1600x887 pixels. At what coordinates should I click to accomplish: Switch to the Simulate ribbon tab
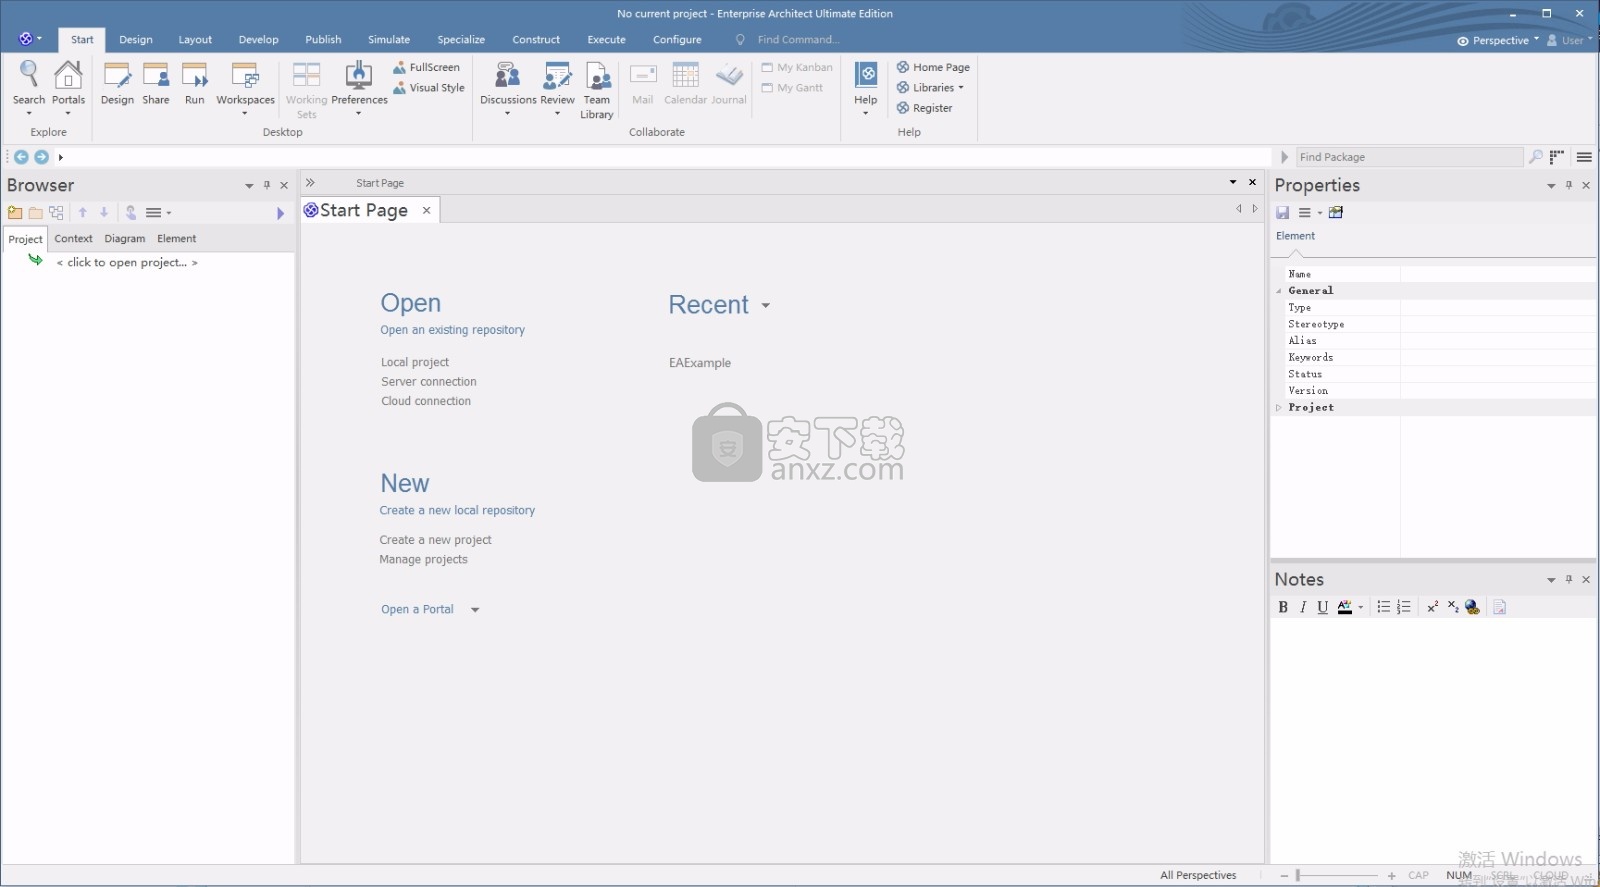pyautogui.click(x=389, y=40)
